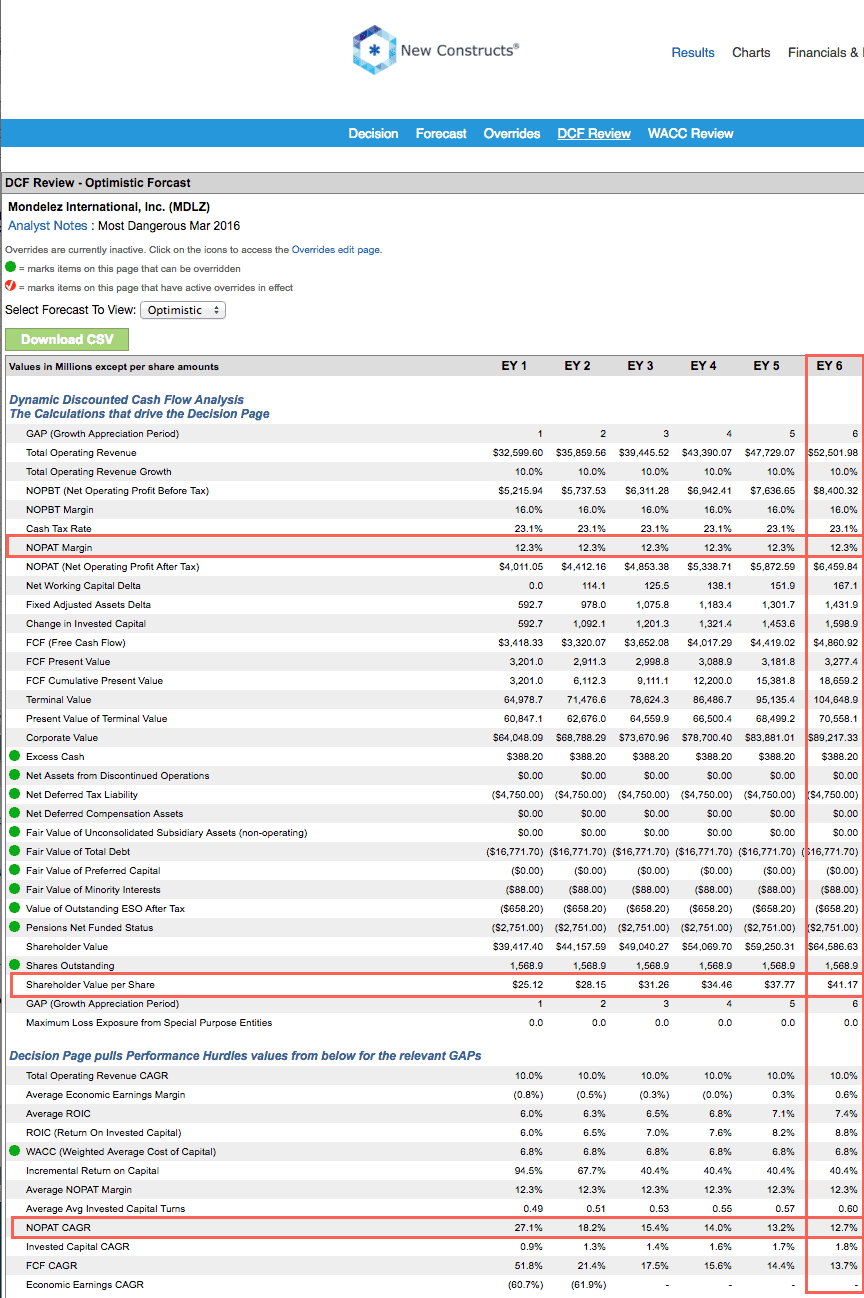Click the 'Fixed Adjusted Assets Delta' row label
Screen dimensions: 864x1298
click(88, 605)
